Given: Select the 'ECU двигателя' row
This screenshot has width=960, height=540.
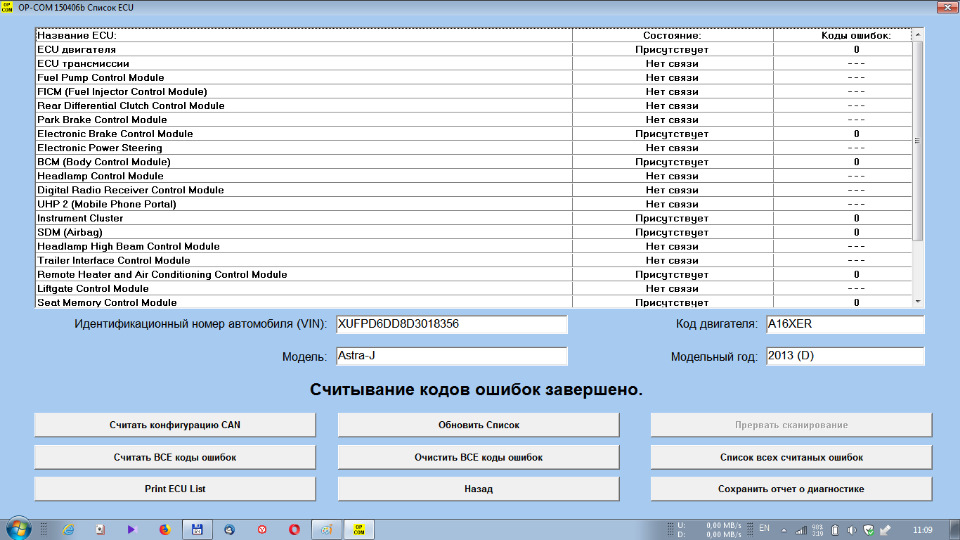Looking at the screenshot, I should pos(474,50).
